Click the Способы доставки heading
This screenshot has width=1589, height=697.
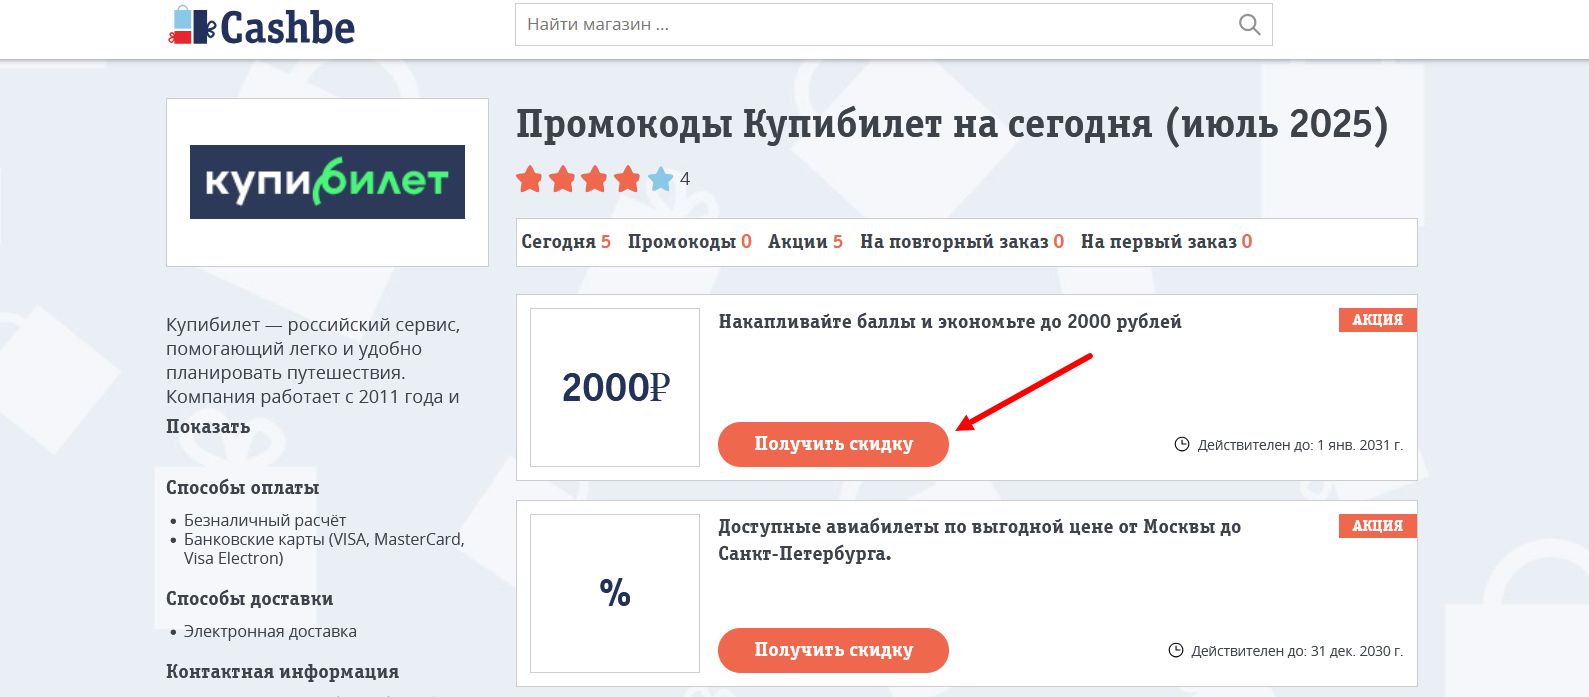point(250,599)
